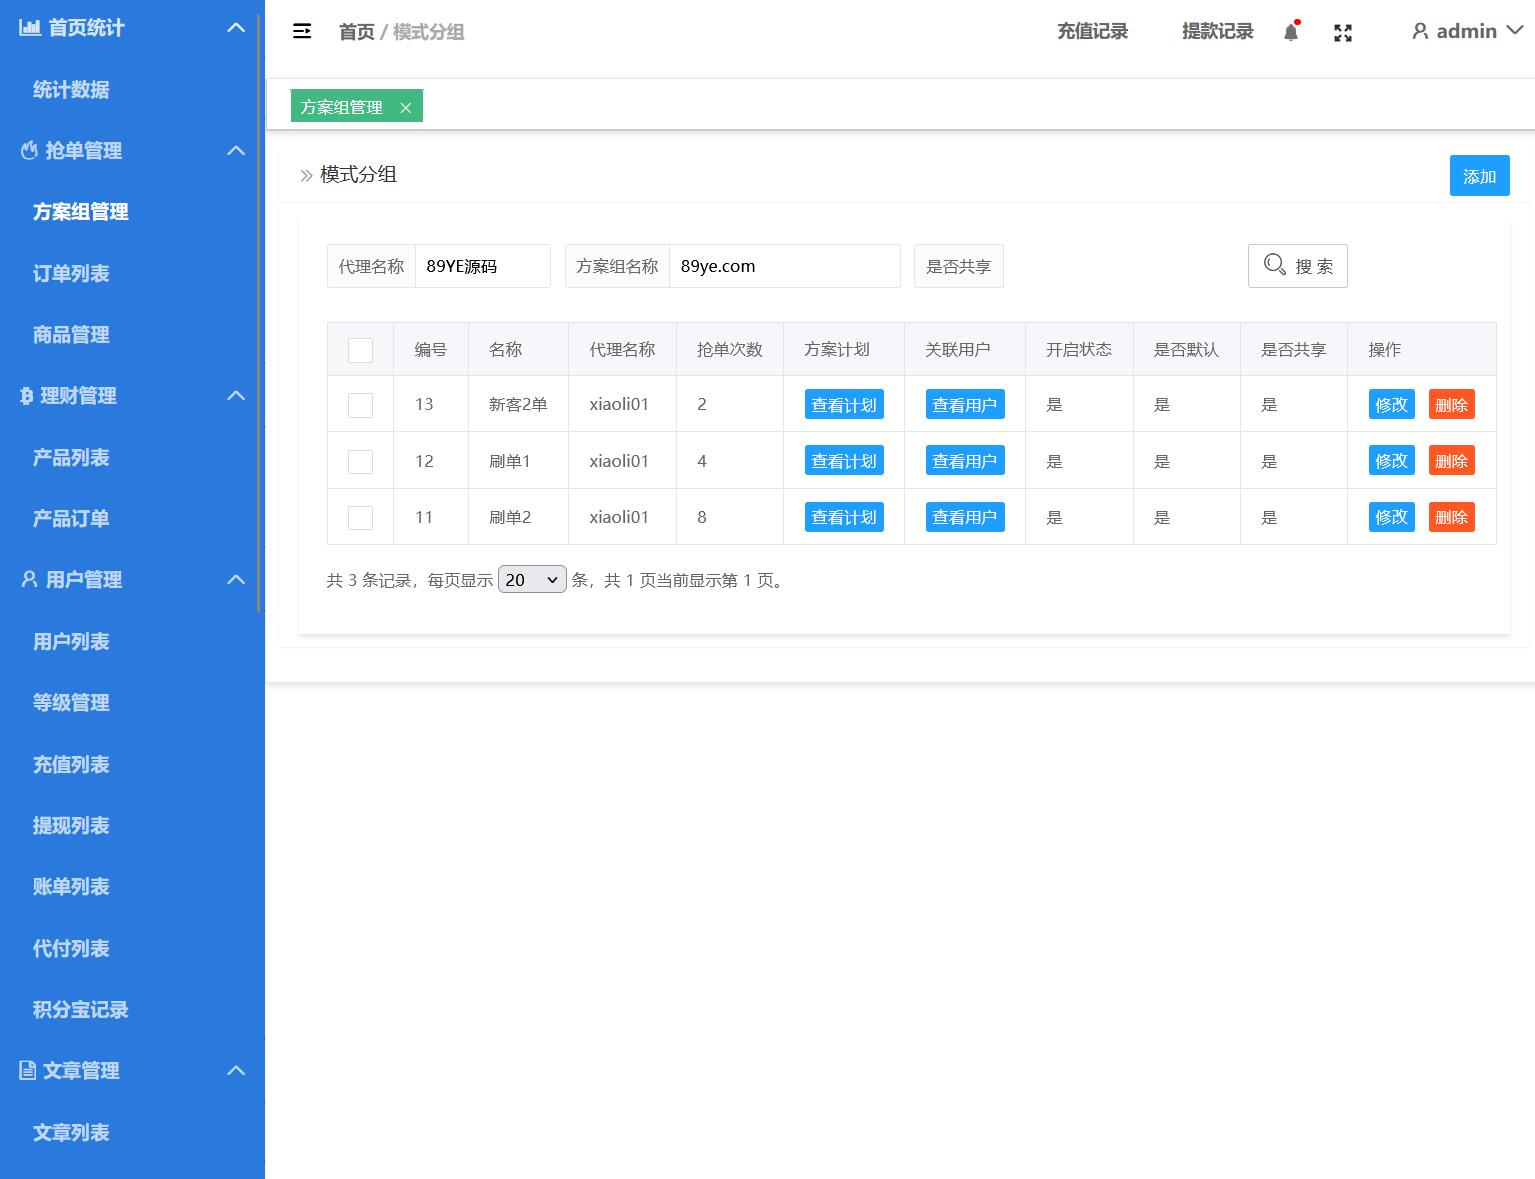Click the admin user avatar icon
This screenshot has height=1179, width=1535.
(x=1420, y=32)
